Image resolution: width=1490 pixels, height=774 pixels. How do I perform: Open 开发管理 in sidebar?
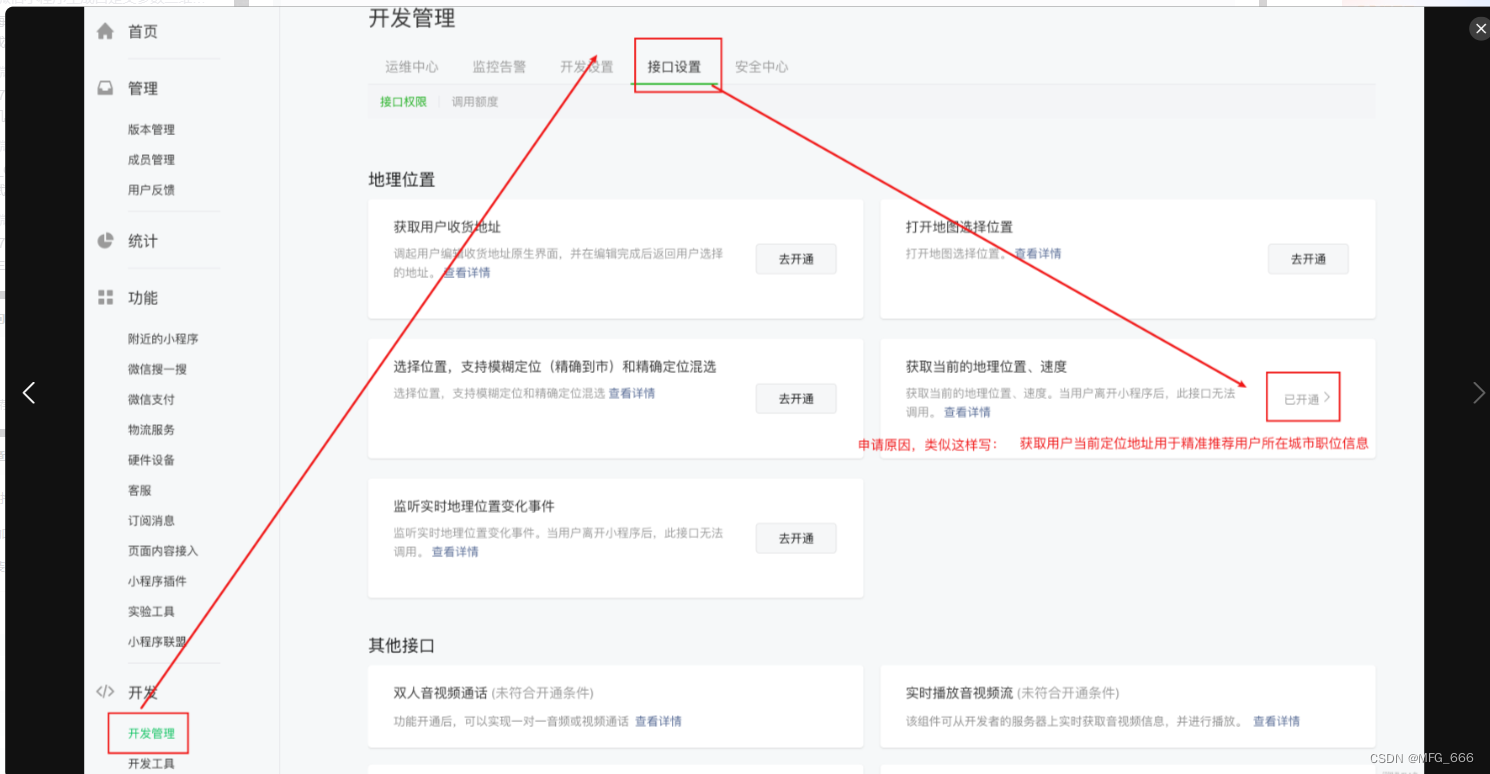[x=151, y=734]
